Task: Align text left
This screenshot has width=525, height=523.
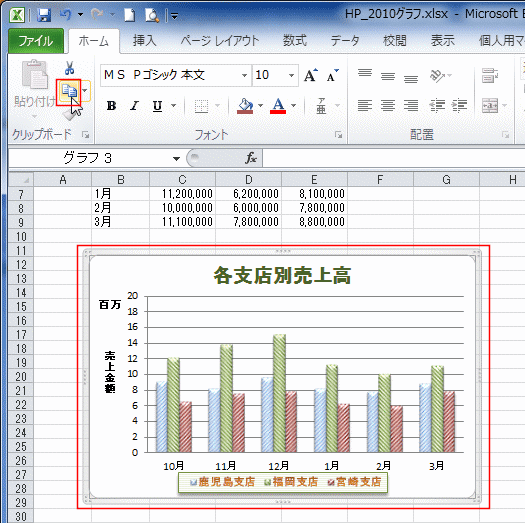Action: pos(365,106)
